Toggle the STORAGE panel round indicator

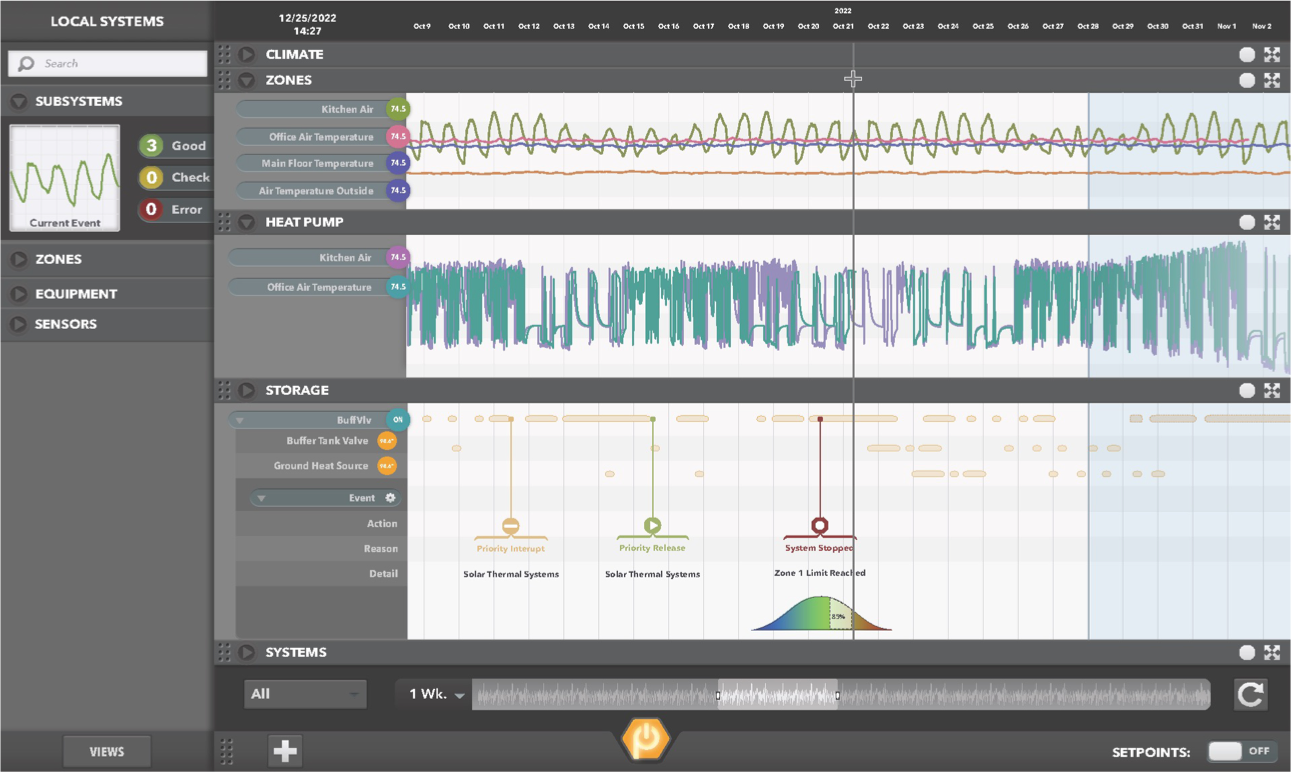(1247, 390)
